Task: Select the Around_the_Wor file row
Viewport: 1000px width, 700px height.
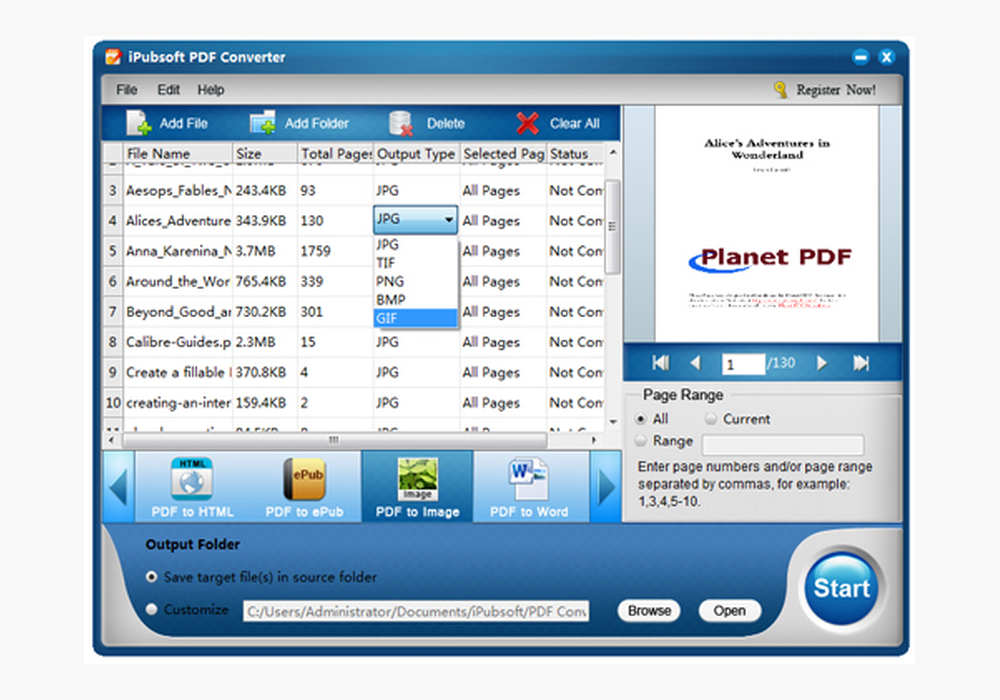Action: point(354,281)
